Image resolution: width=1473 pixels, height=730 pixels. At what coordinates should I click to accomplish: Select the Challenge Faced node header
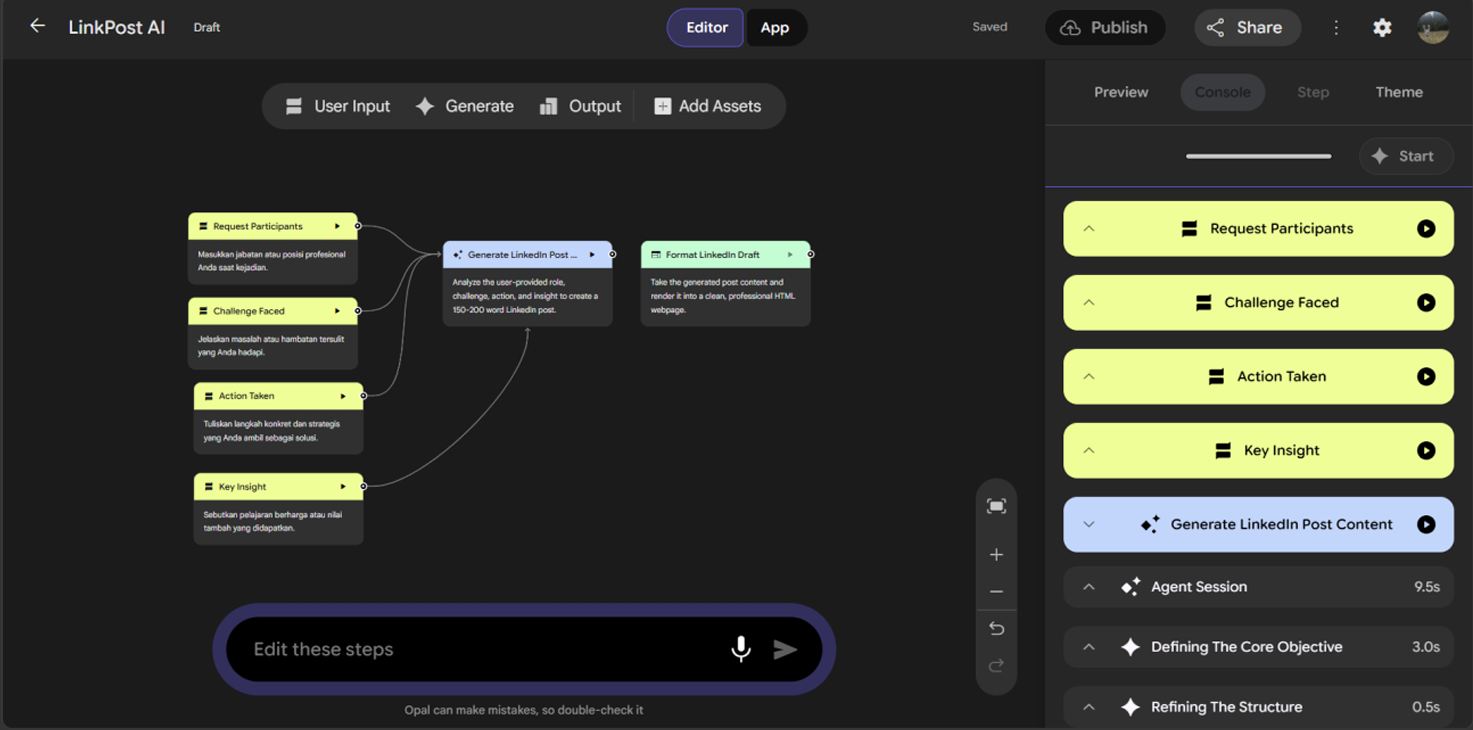pos(273,311)
